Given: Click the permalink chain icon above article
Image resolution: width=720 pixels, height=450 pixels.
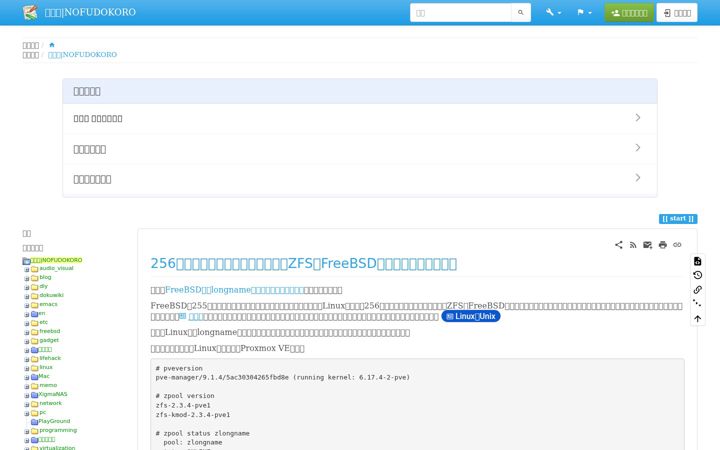Looking at the screenshot, I should coord(677,245).
